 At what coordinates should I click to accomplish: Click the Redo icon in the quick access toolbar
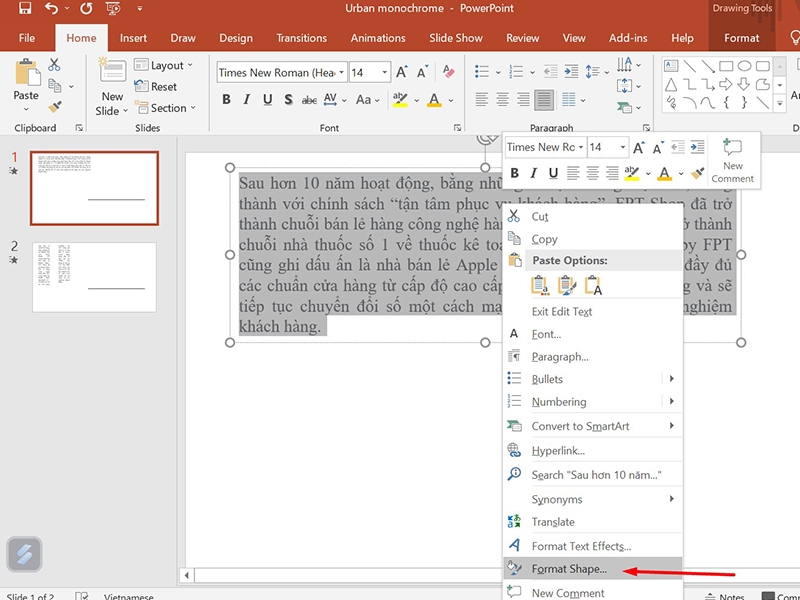click(x=86, y=8)
